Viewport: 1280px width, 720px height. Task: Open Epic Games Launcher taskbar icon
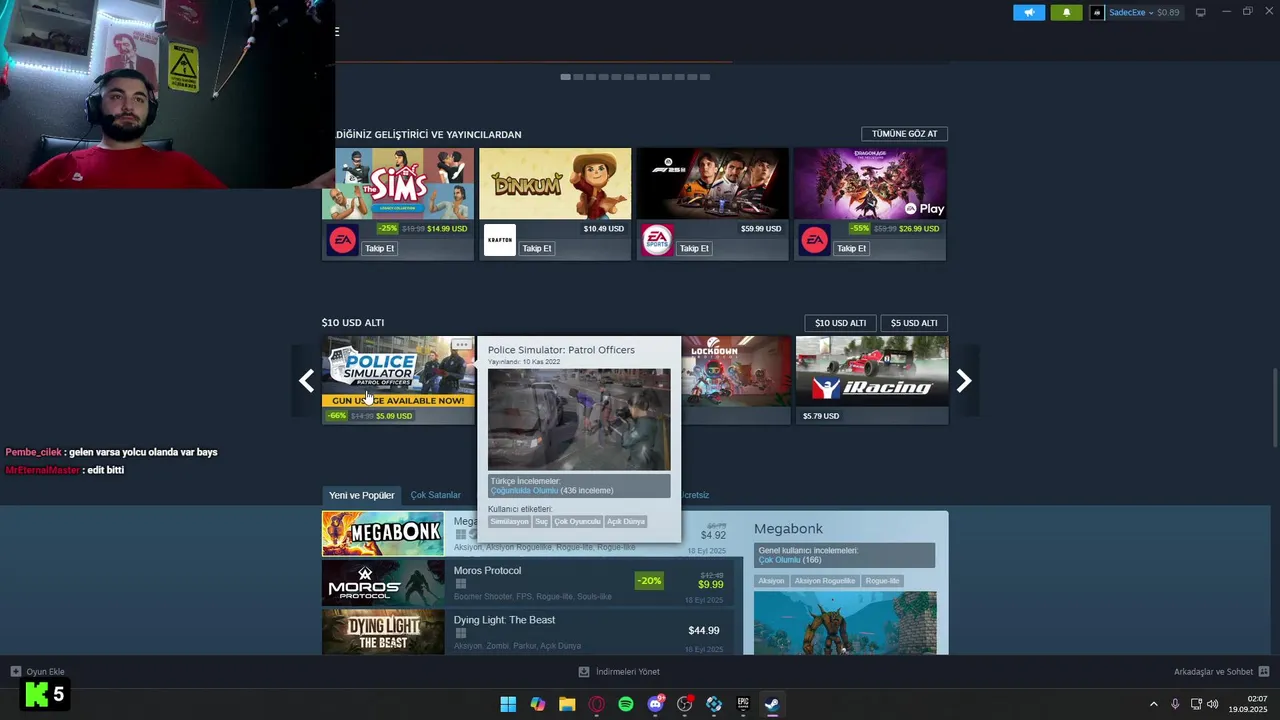(x=743, y=704)
